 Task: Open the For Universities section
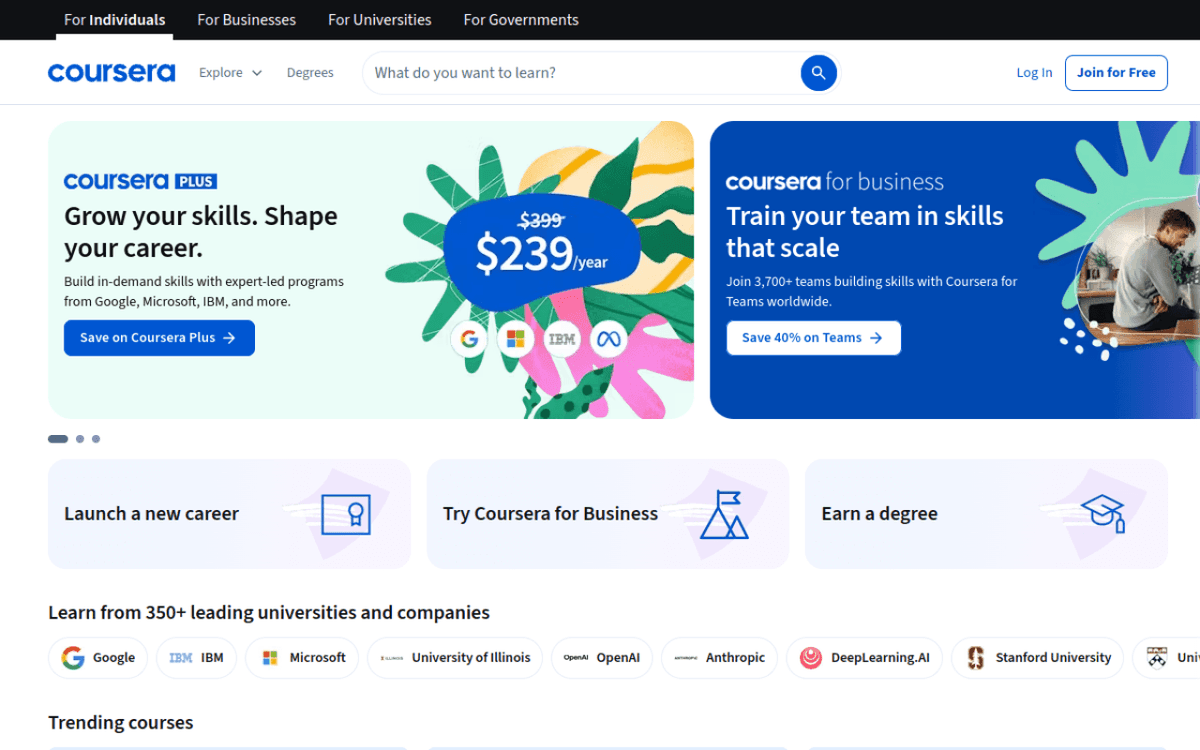(380, 19)
